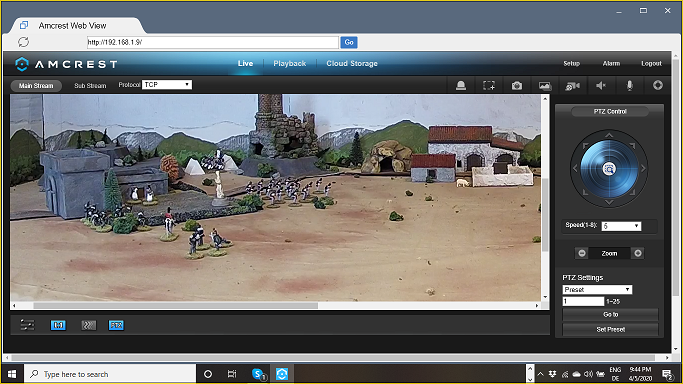Click Amcrest app icon in taskbar
Image resolution: width=683 pixels, height=384 pixels.
tap(282, 374)
